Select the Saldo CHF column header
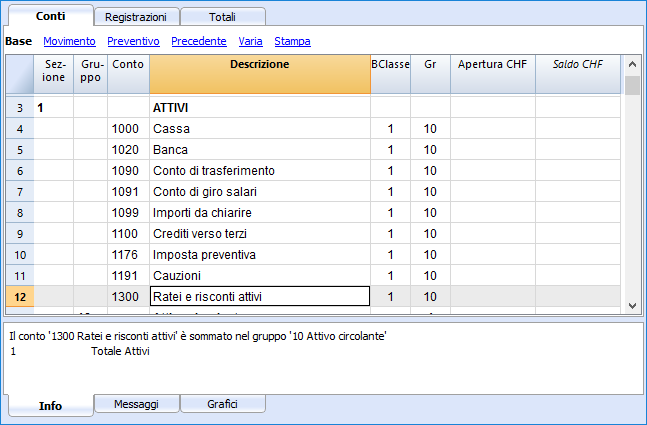Screen dimensions: 647x425 coord(578,74)
